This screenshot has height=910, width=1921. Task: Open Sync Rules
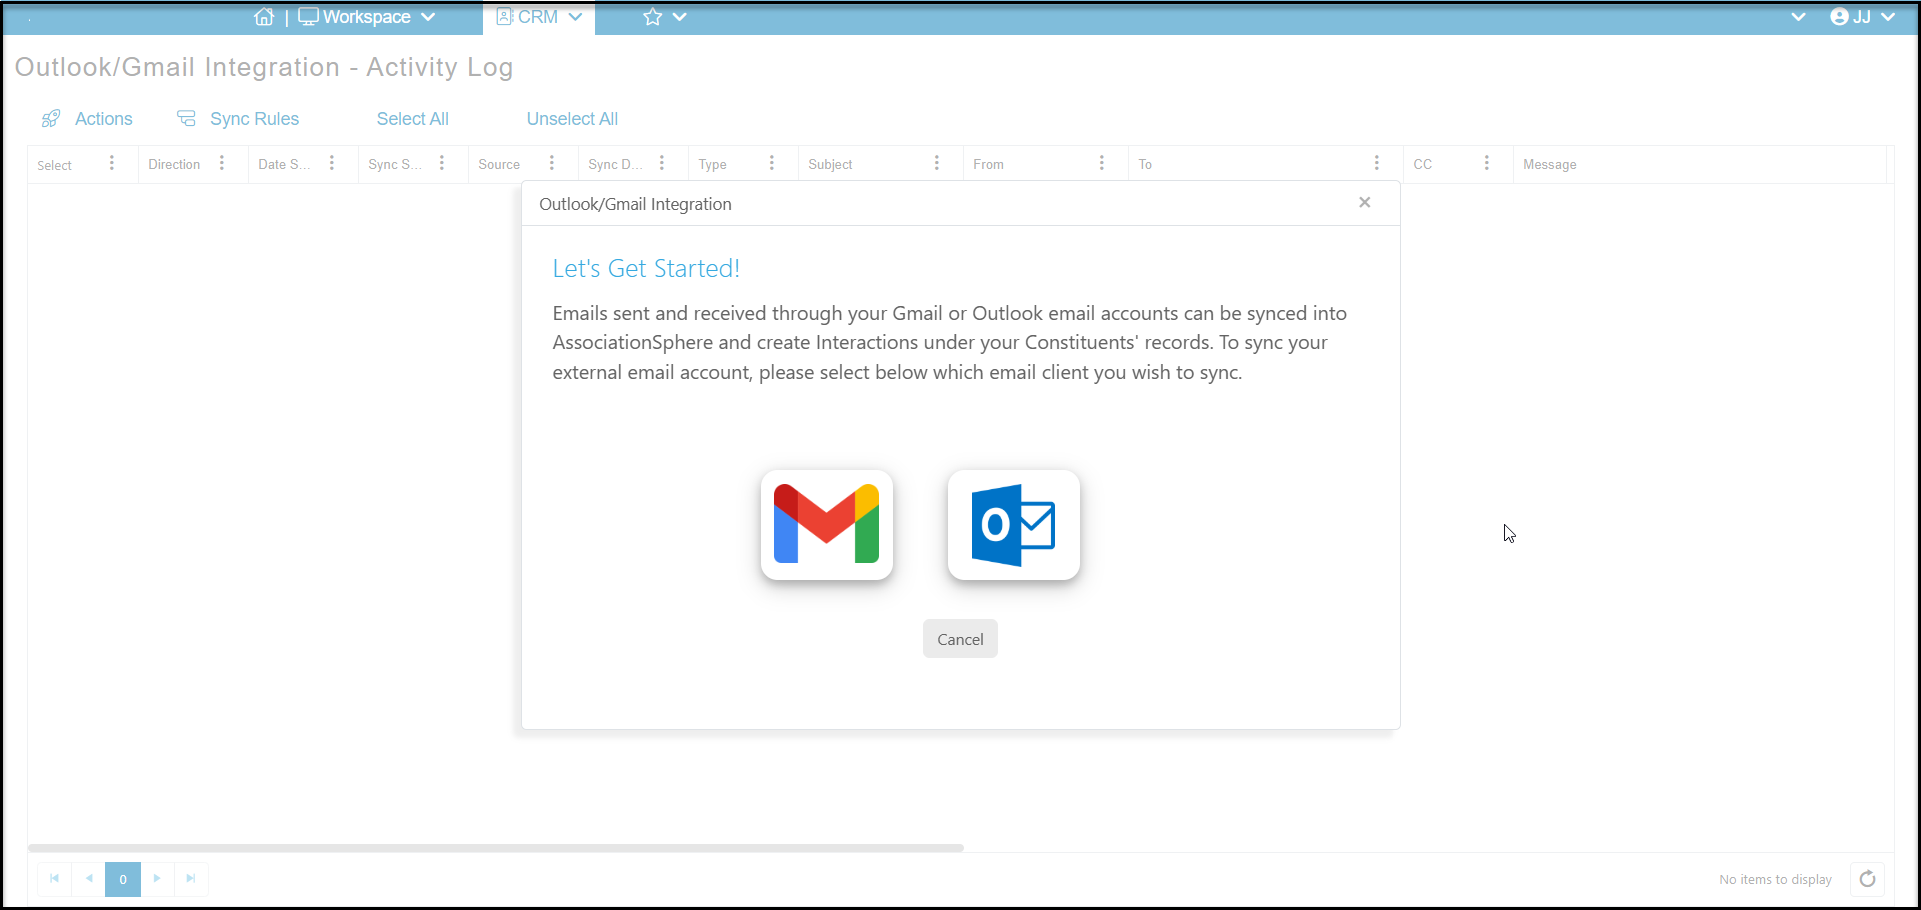tap(238, 119)
